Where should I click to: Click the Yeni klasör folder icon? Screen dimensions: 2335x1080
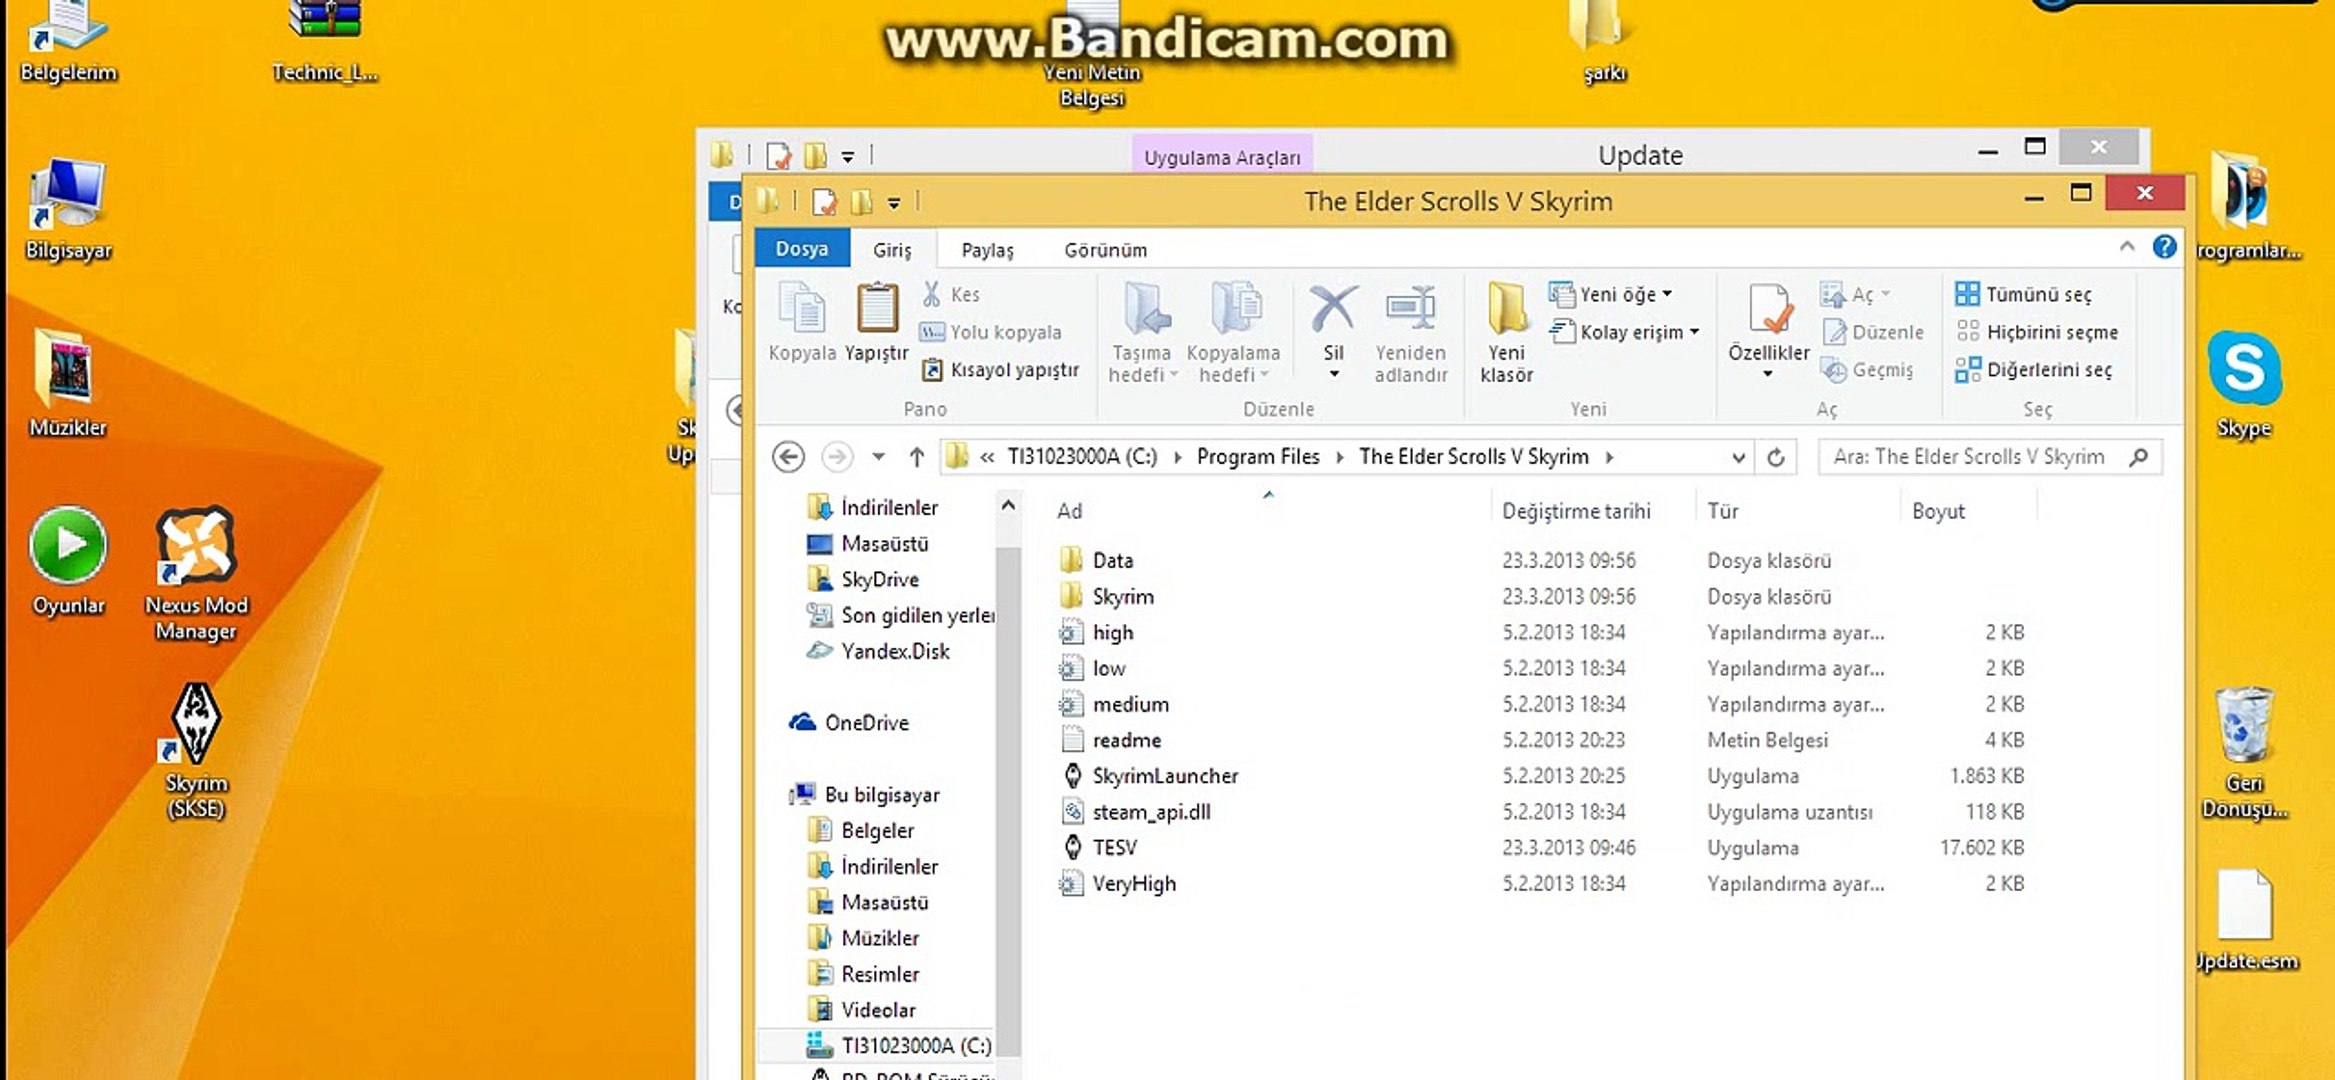[1506, 309]
